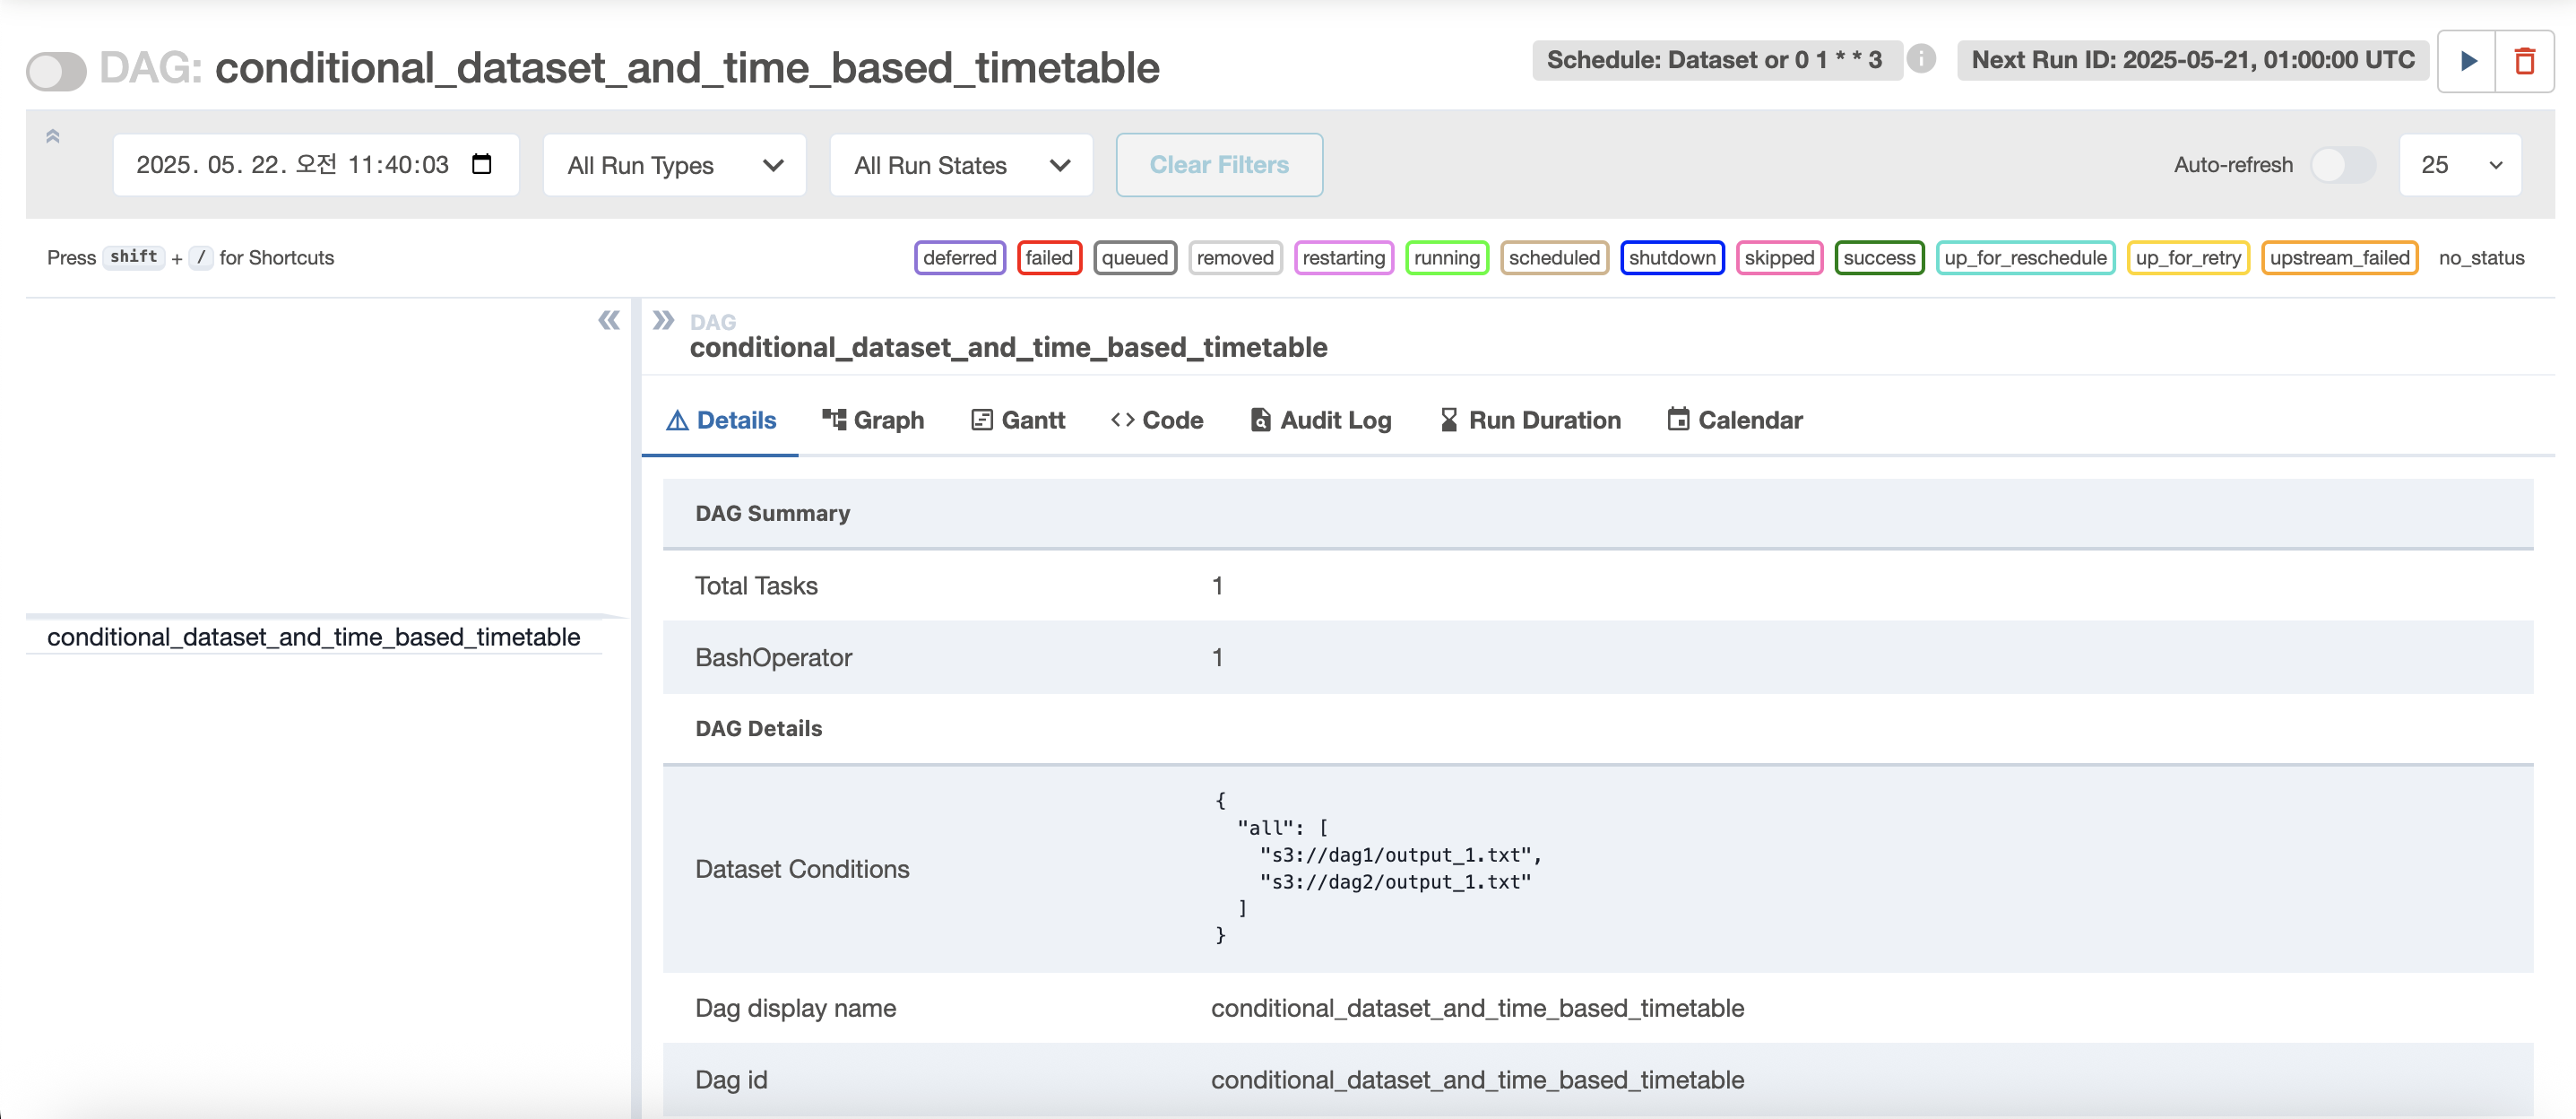The width and height of the screenshot is (2576, 1119).
Task: Click the Audit Log document-search icon
Action: pyautogui.click(x=1261, y=420)
